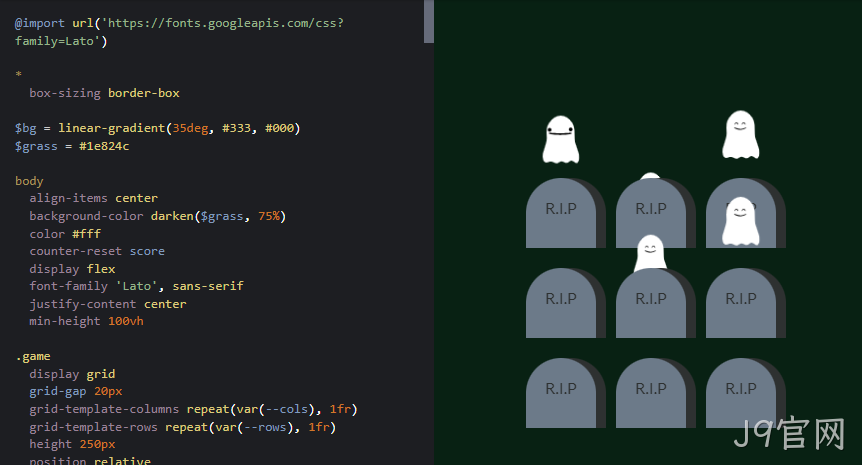Viewport: 862px width, 465px height.
Task: Click the "min-height 100vh" line
Action: 86,321
